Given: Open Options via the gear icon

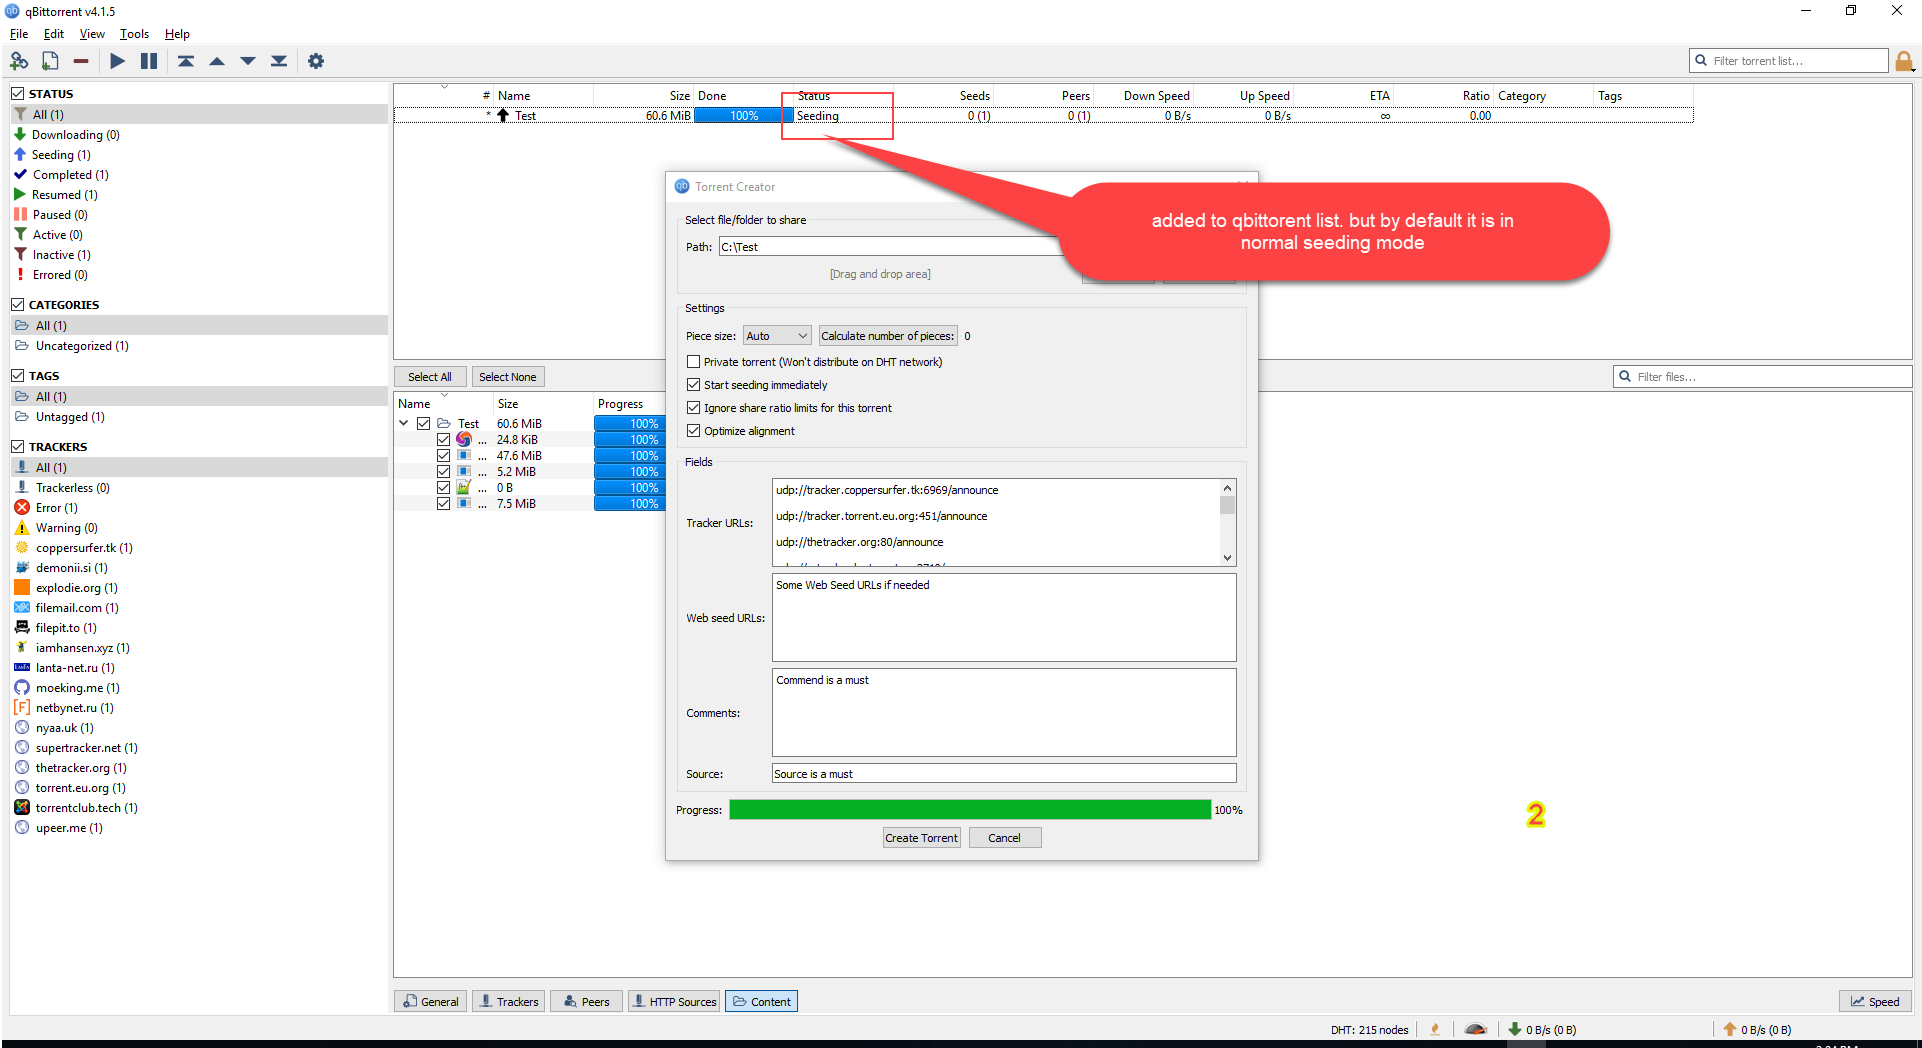Looking at the screenshot, I should [316, 61].
